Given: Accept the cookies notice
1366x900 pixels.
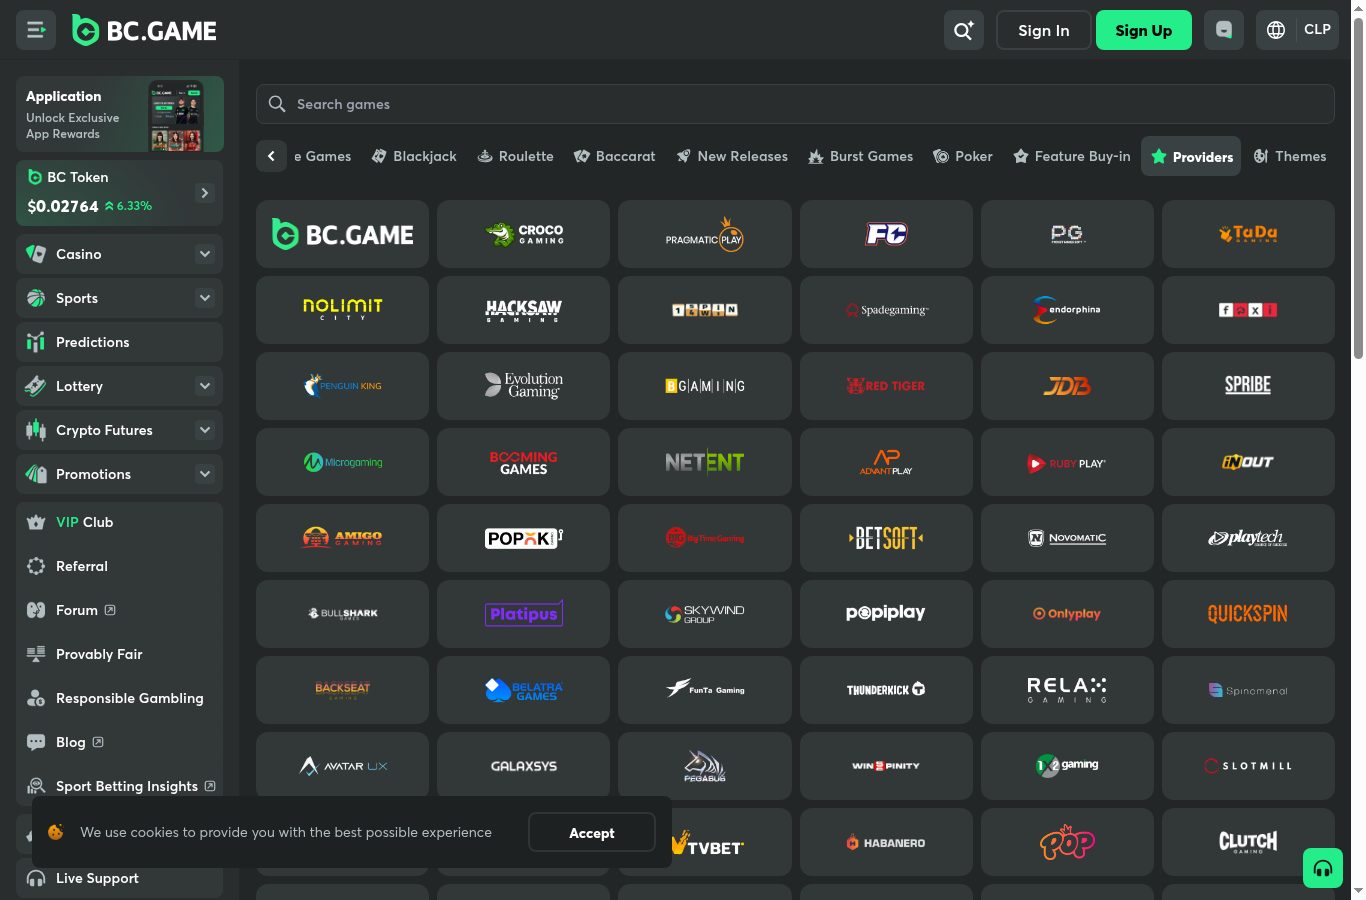Looking at the screenshot, I should (x=592, y=832).
